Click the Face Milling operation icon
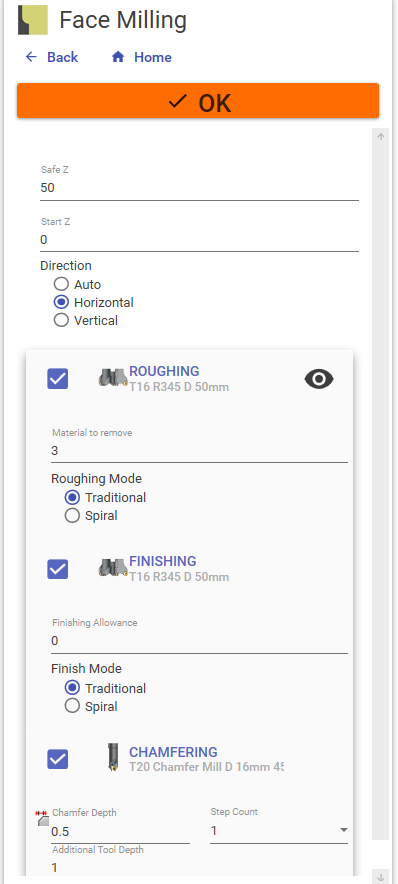 33,20
